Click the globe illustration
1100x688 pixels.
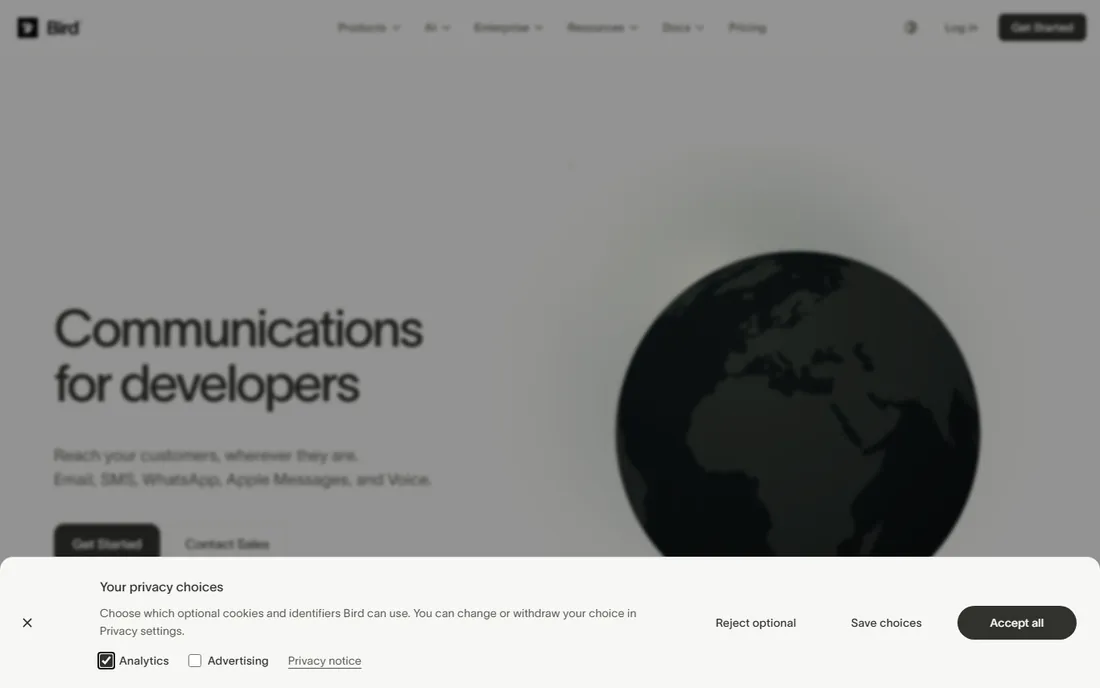tap(798, 404)
